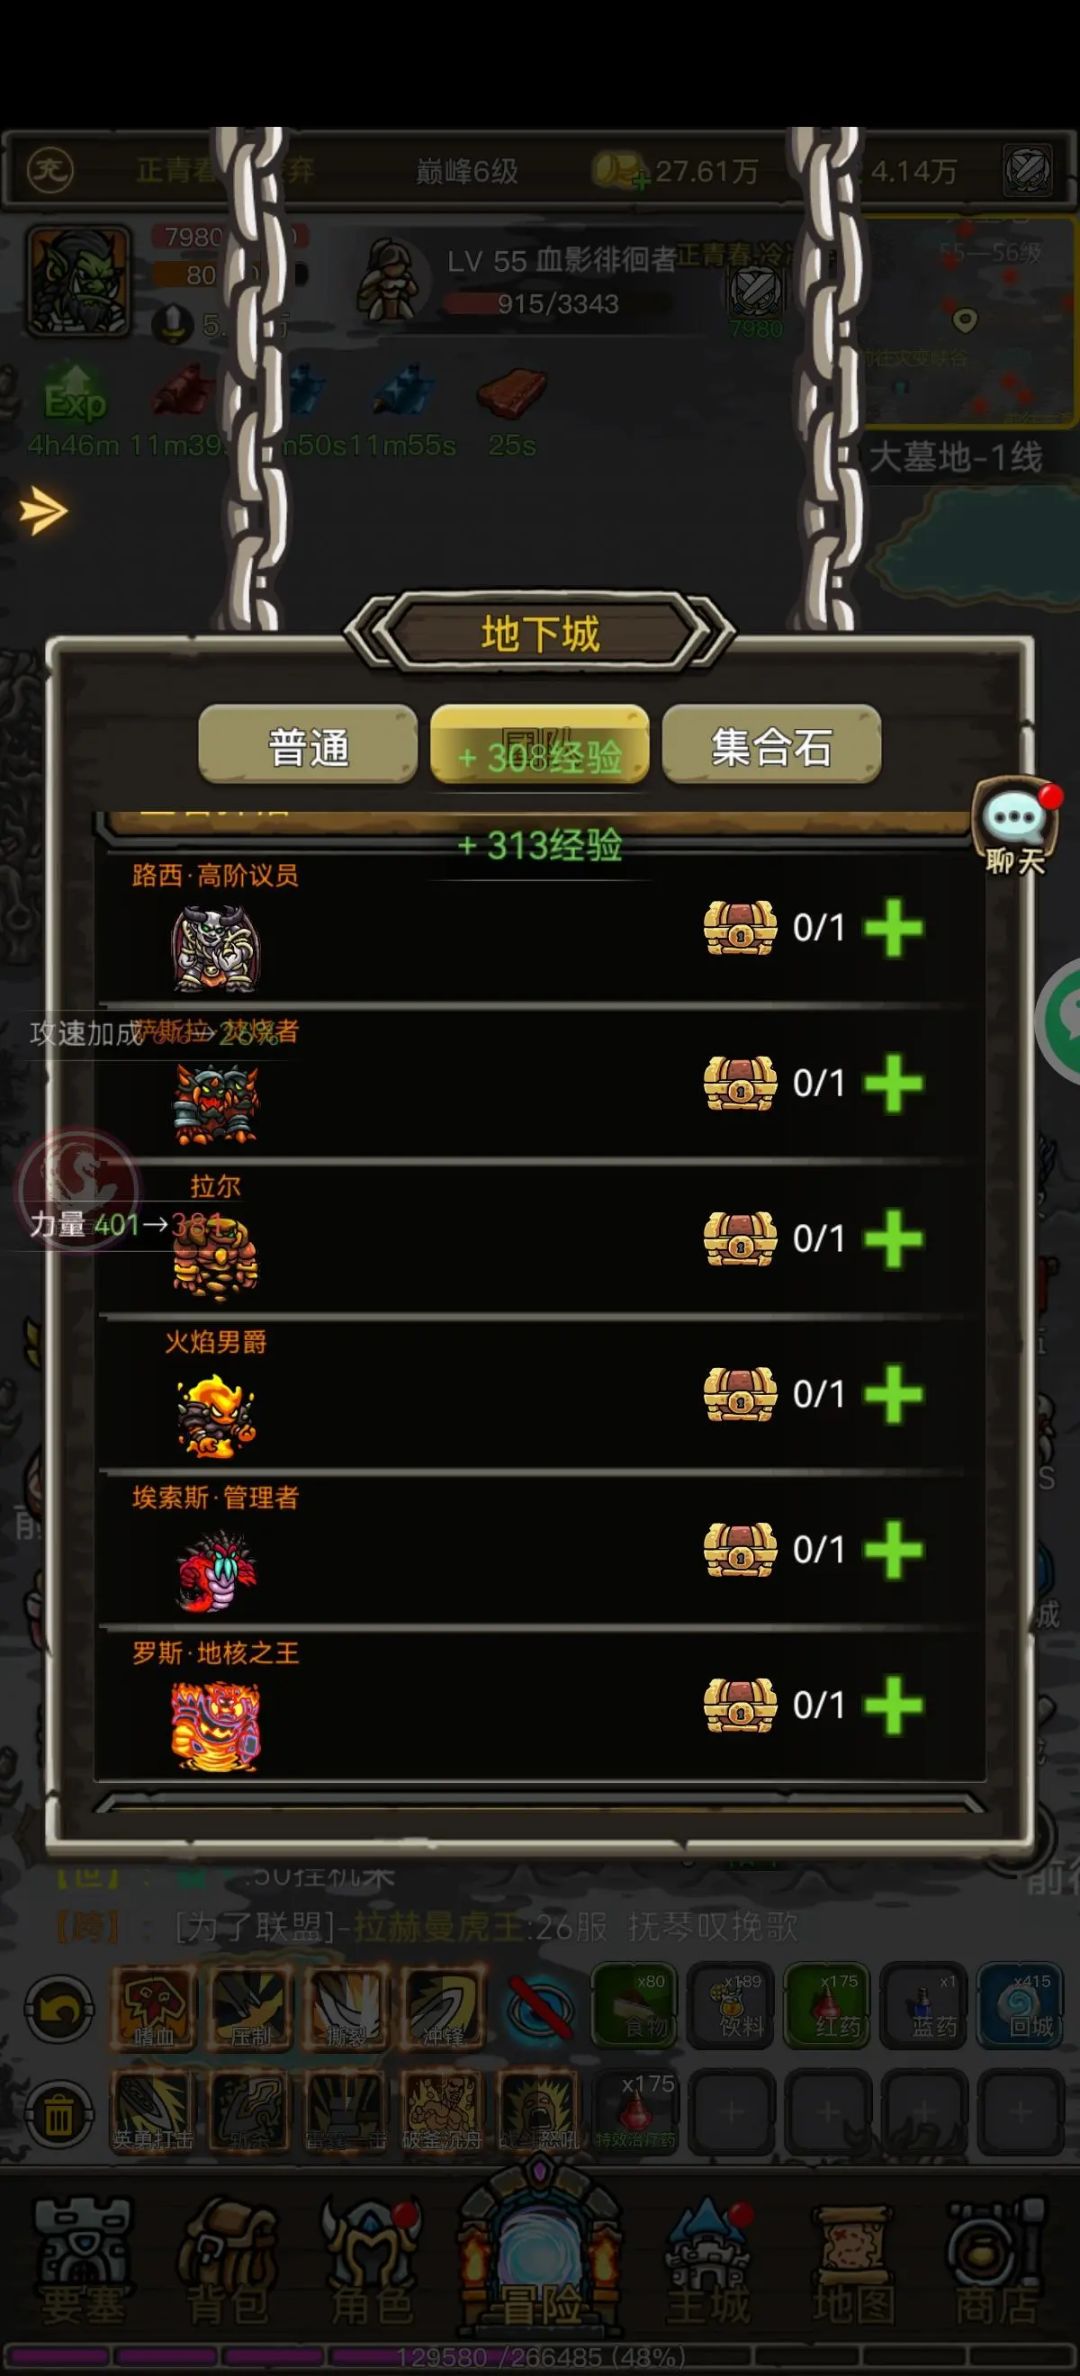This screenshot has height=2376, width=1080.
Task: Add attempts for 路西·高阶议员 with the plus
Action: click(893, 928)
